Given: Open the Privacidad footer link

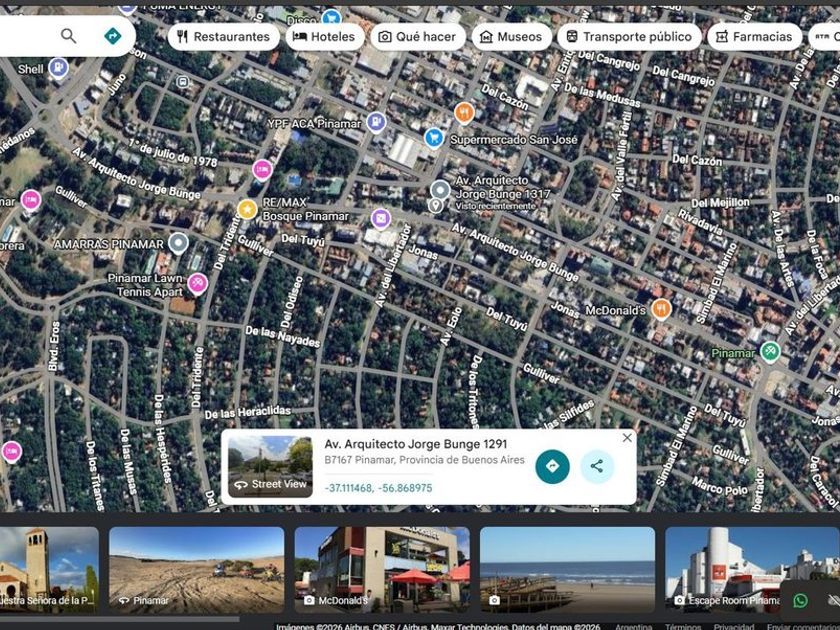Looking at the screenshot, I should [733, 626].
